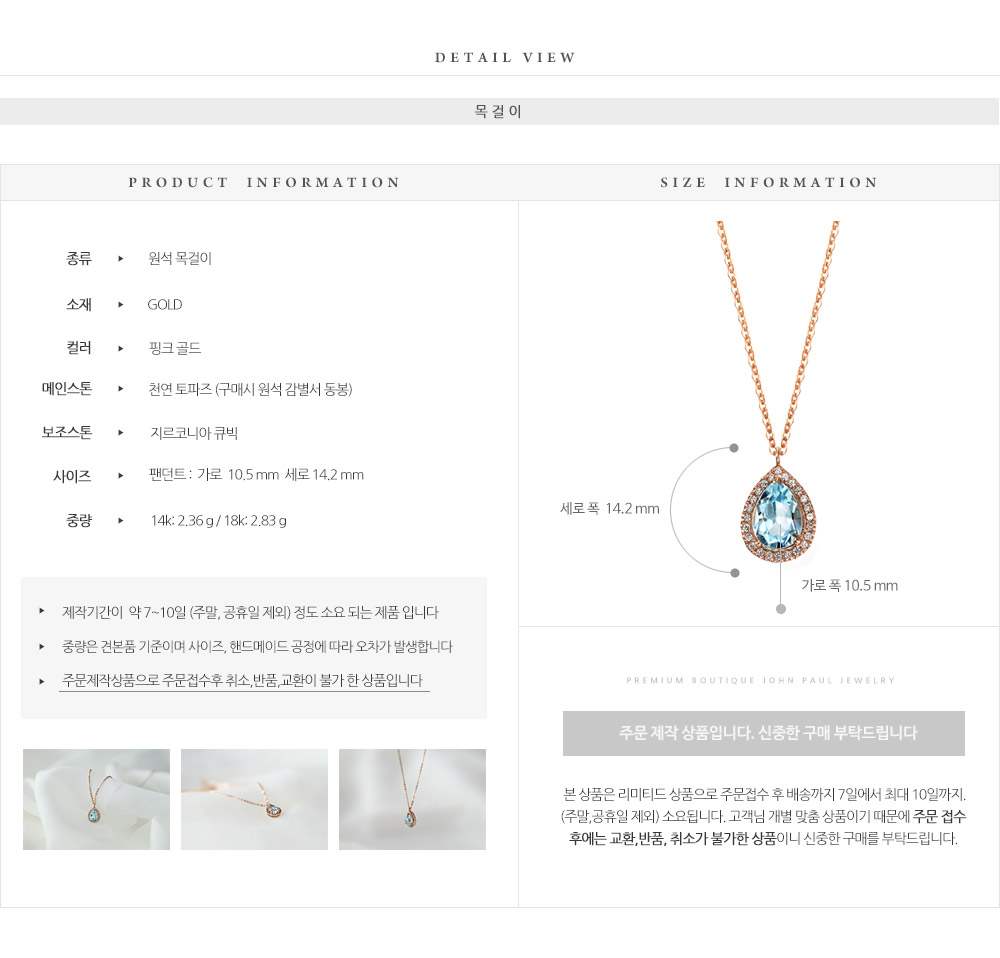Open the middle necklace thumbnail image
Image resolution: width=1000 pixels, height=958 pixels.
(x=254, y=799)
